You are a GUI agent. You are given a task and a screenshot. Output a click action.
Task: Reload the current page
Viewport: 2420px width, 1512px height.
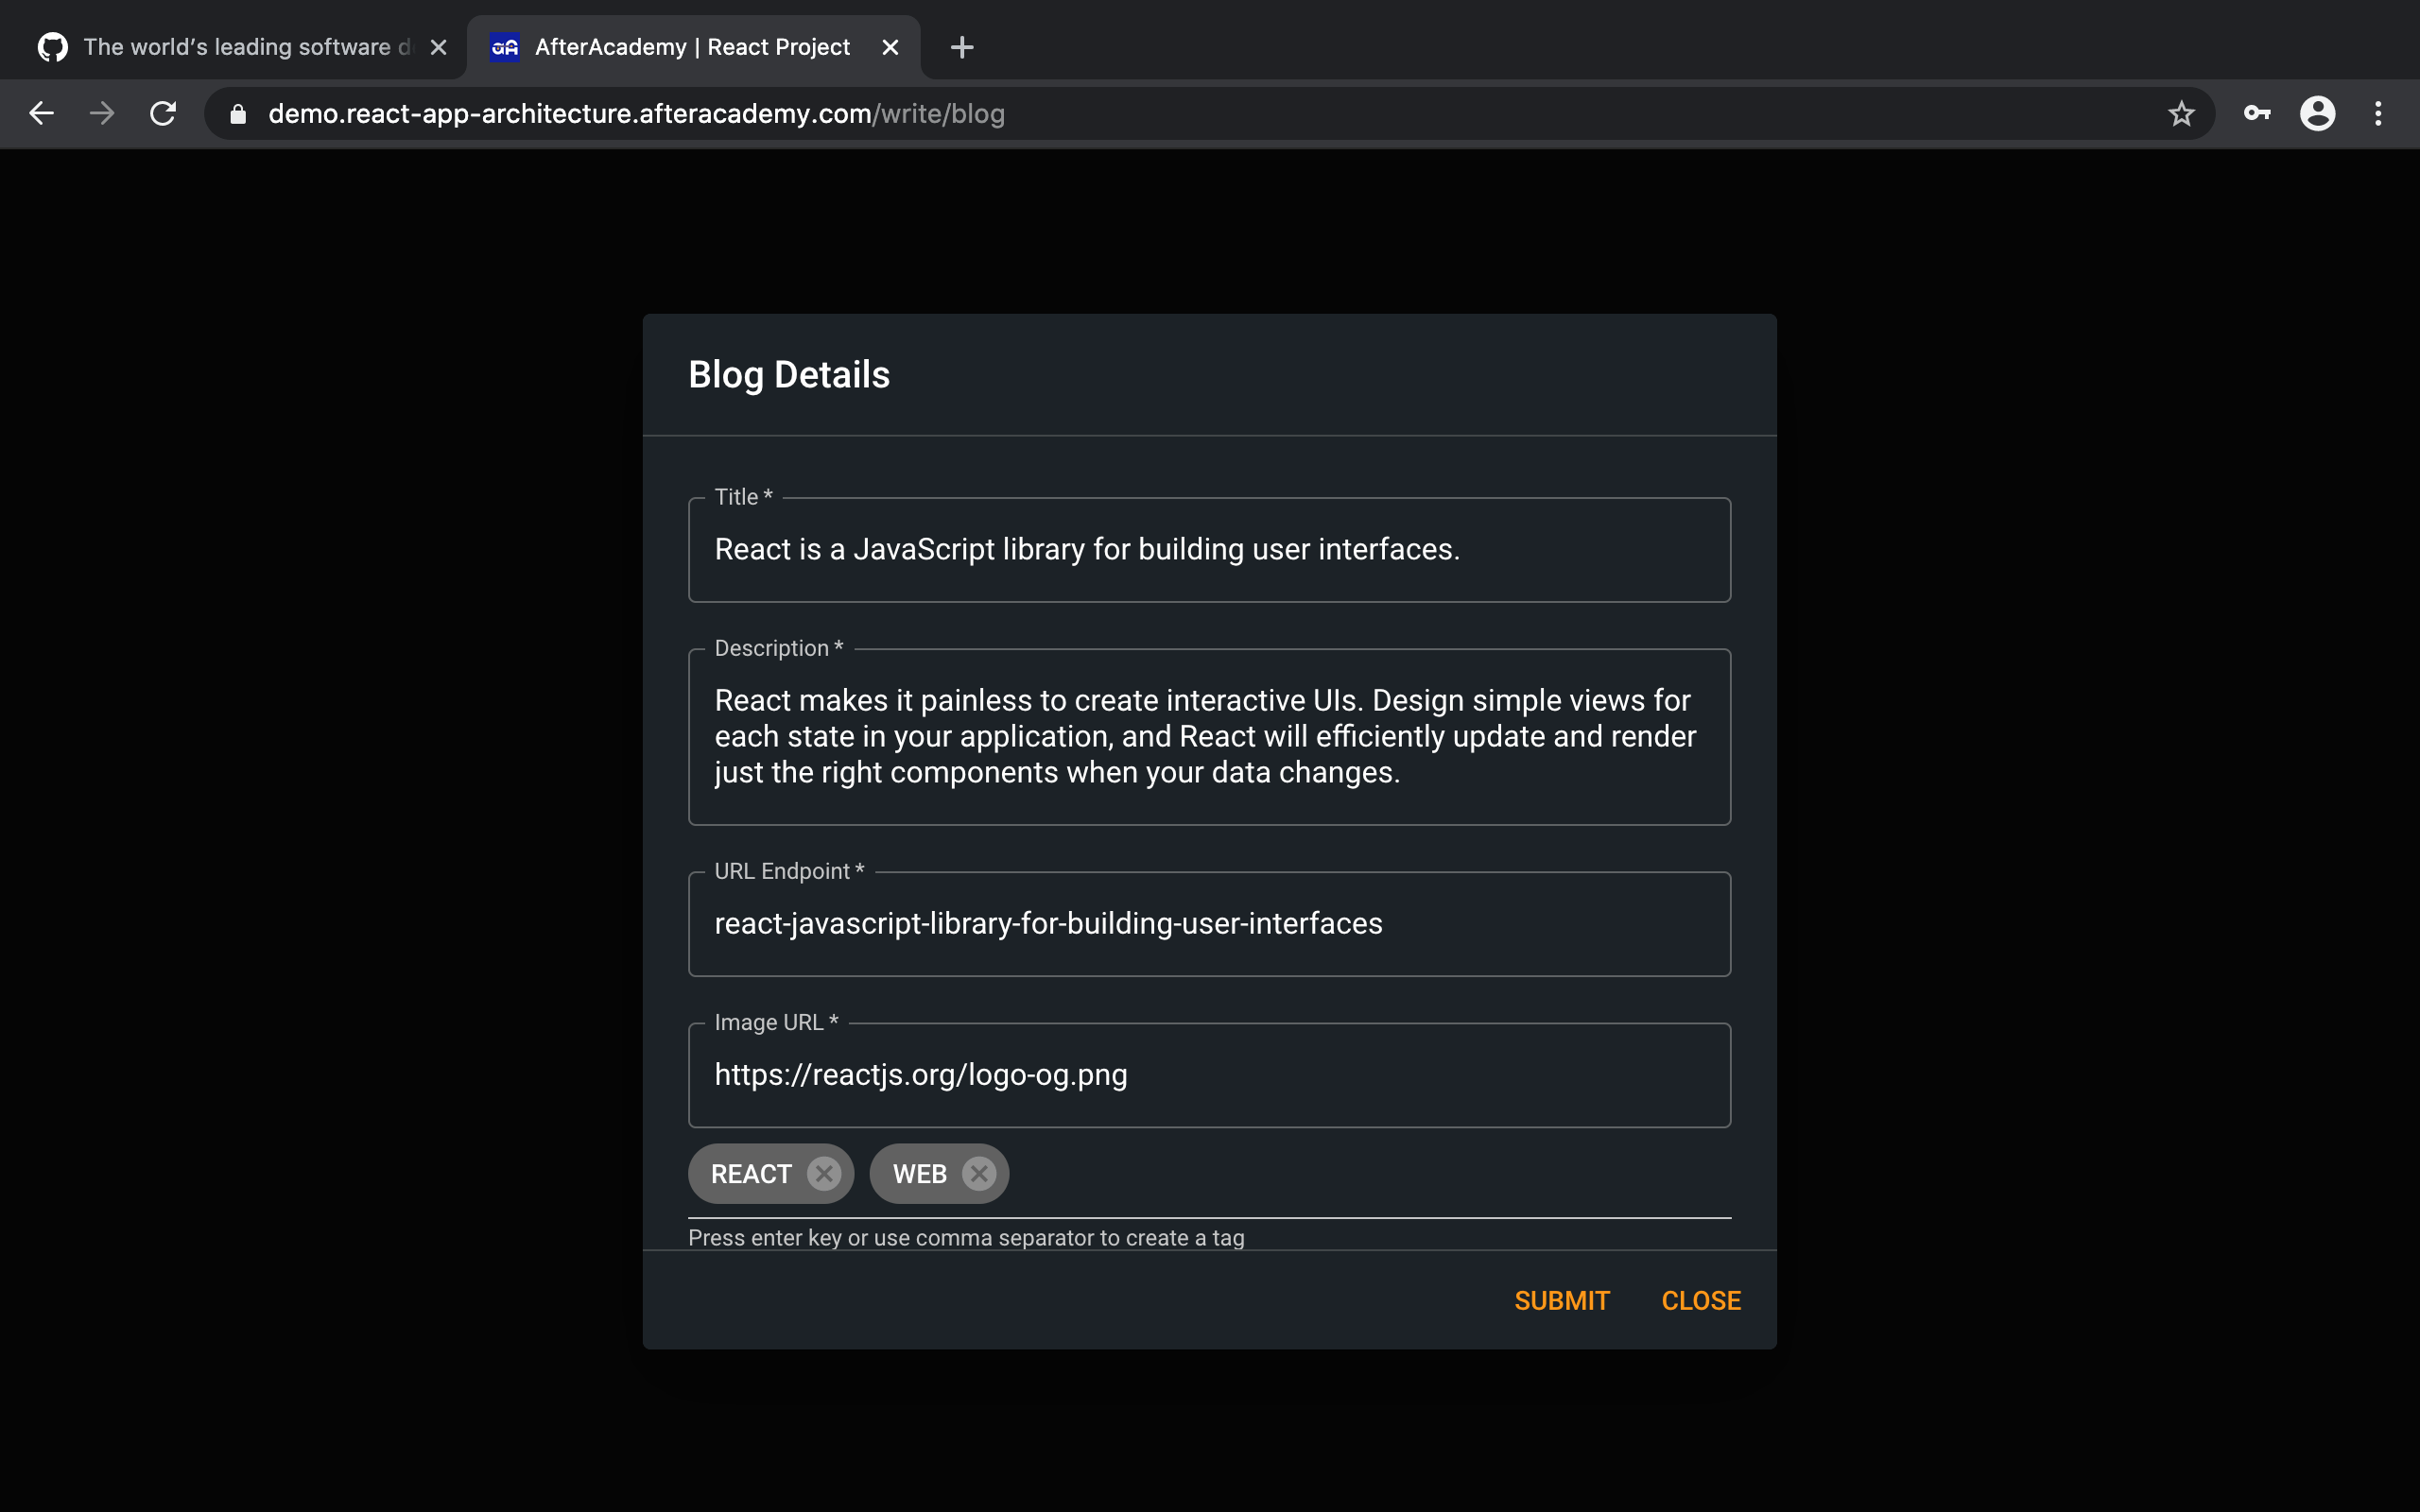click(163, 114)
